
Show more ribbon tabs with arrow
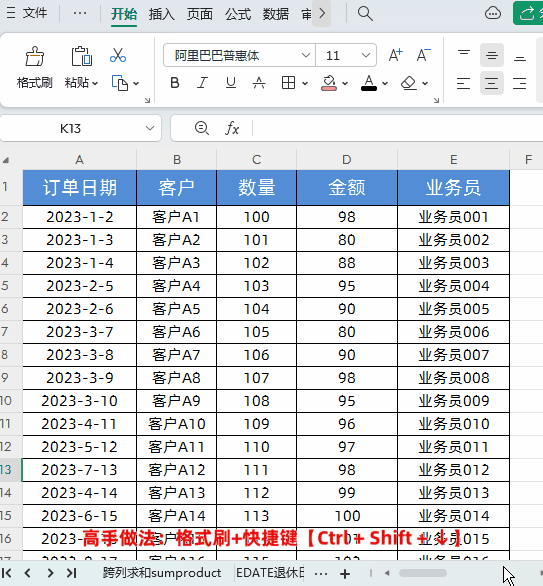coord(322,13)
